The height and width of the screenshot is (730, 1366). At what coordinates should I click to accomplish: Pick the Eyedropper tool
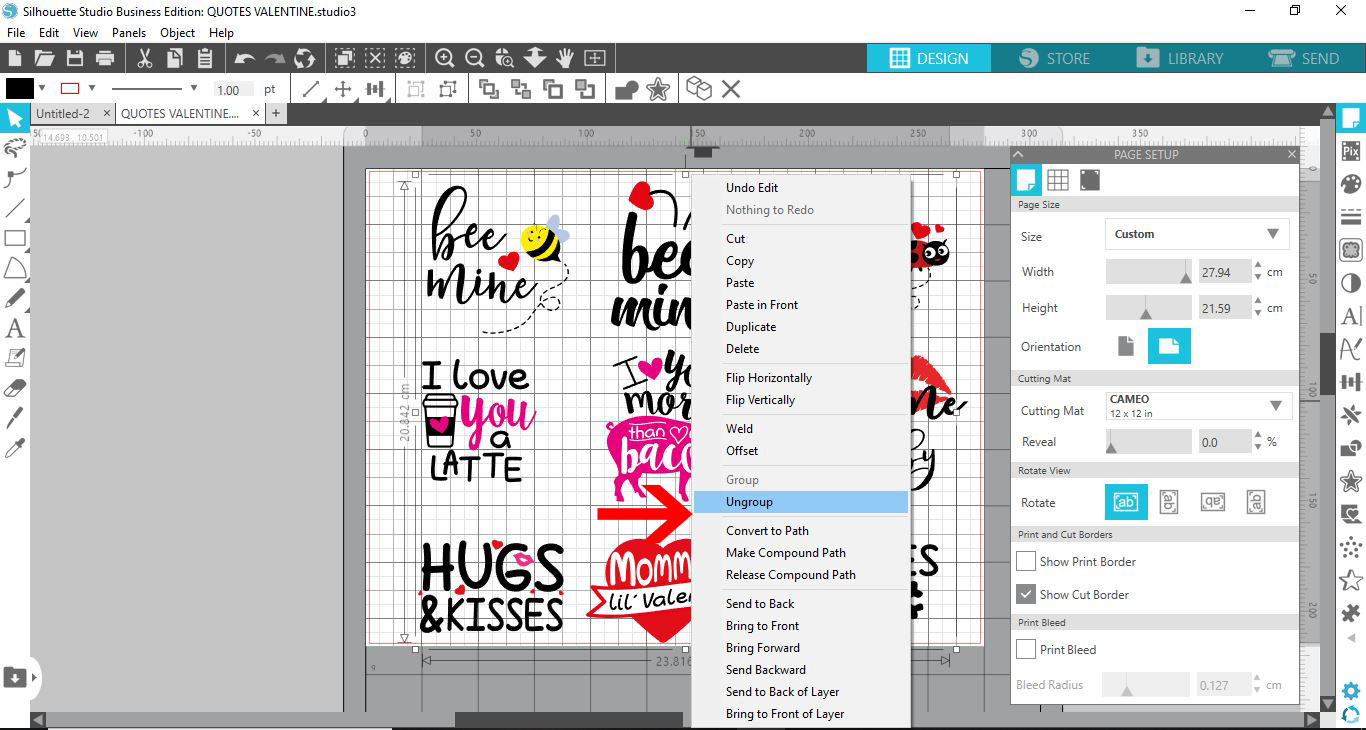[x=14, y=447]
